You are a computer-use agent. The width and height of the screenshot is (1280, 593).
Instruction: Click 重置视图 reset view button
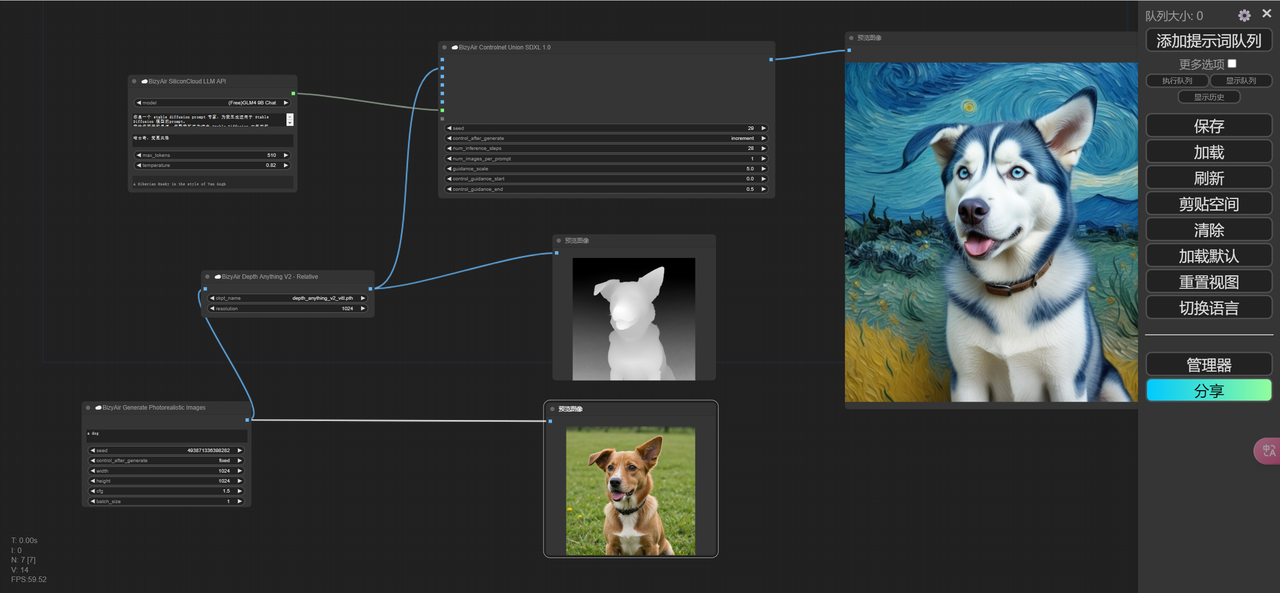coord(1209,282)
